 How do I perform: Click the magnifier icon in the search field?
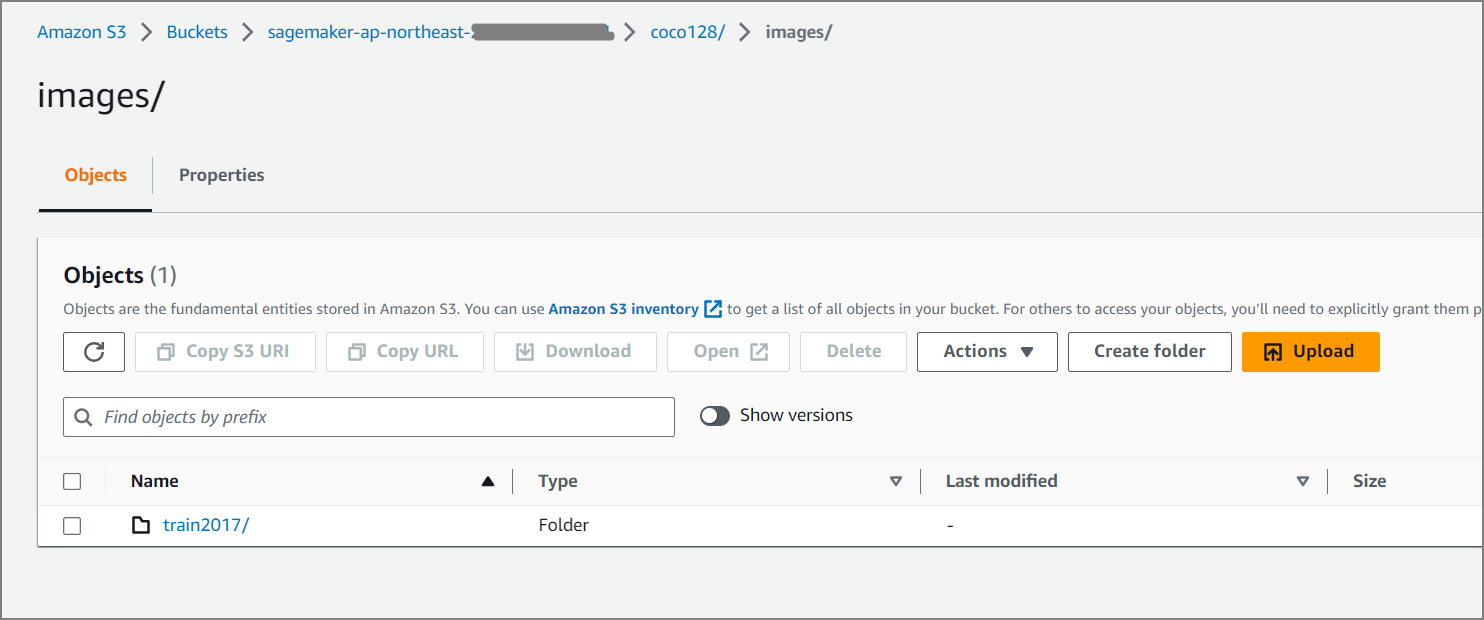(84, 417)
